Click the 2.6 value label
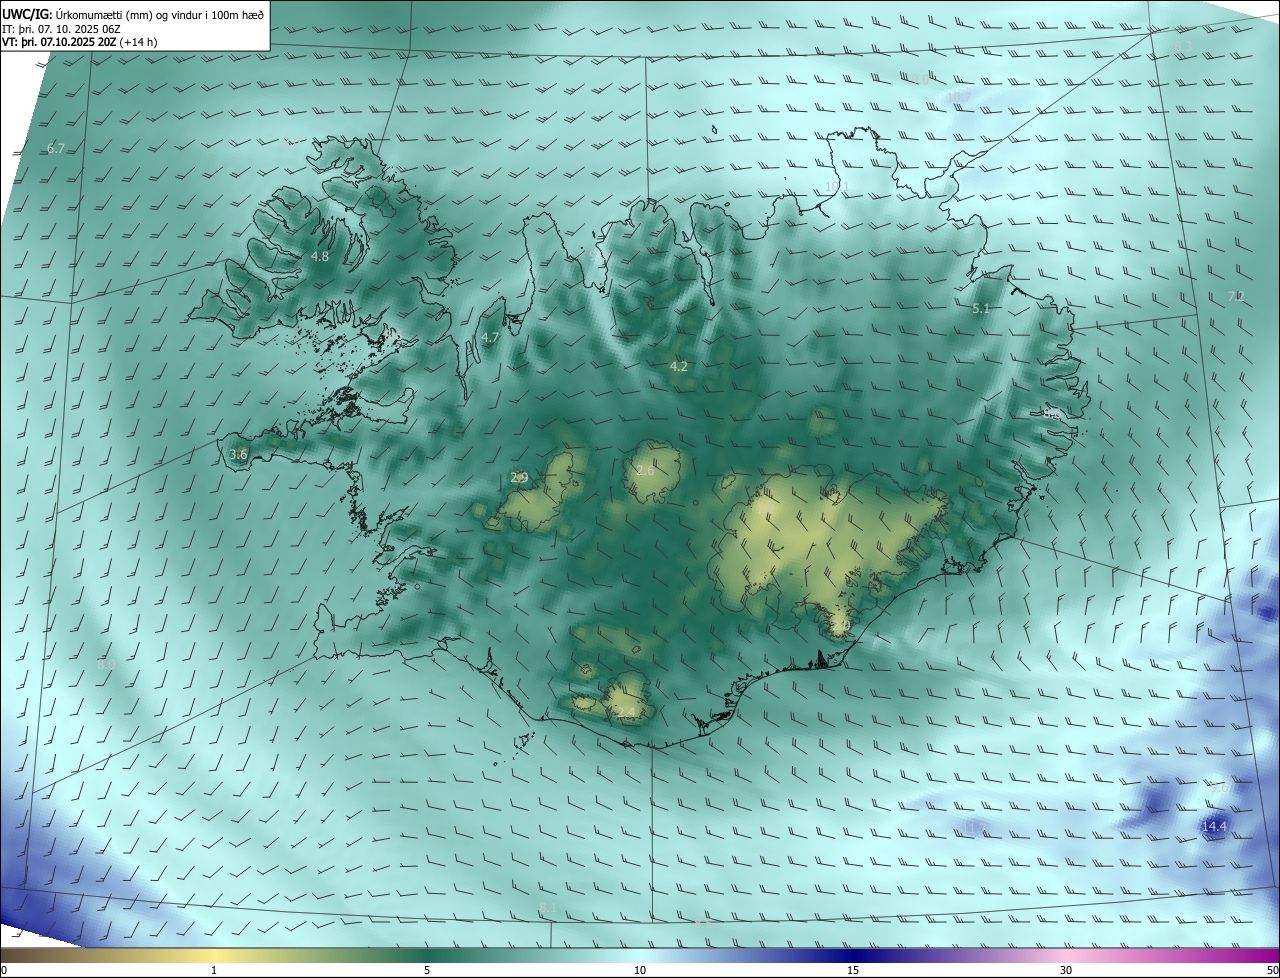Screen dimensions: 1280x978 (x=645, y=471)
